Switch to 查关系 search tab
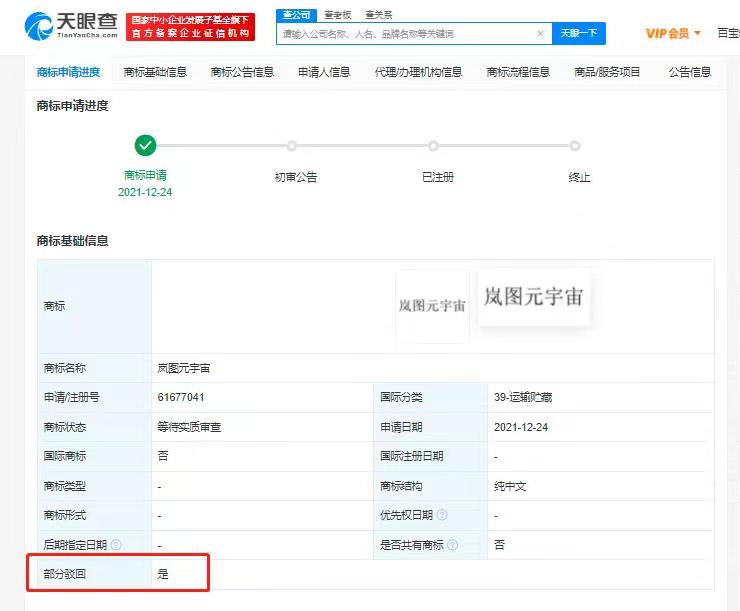The height and width of the screenshot is (611, 740). click(378, 15)
